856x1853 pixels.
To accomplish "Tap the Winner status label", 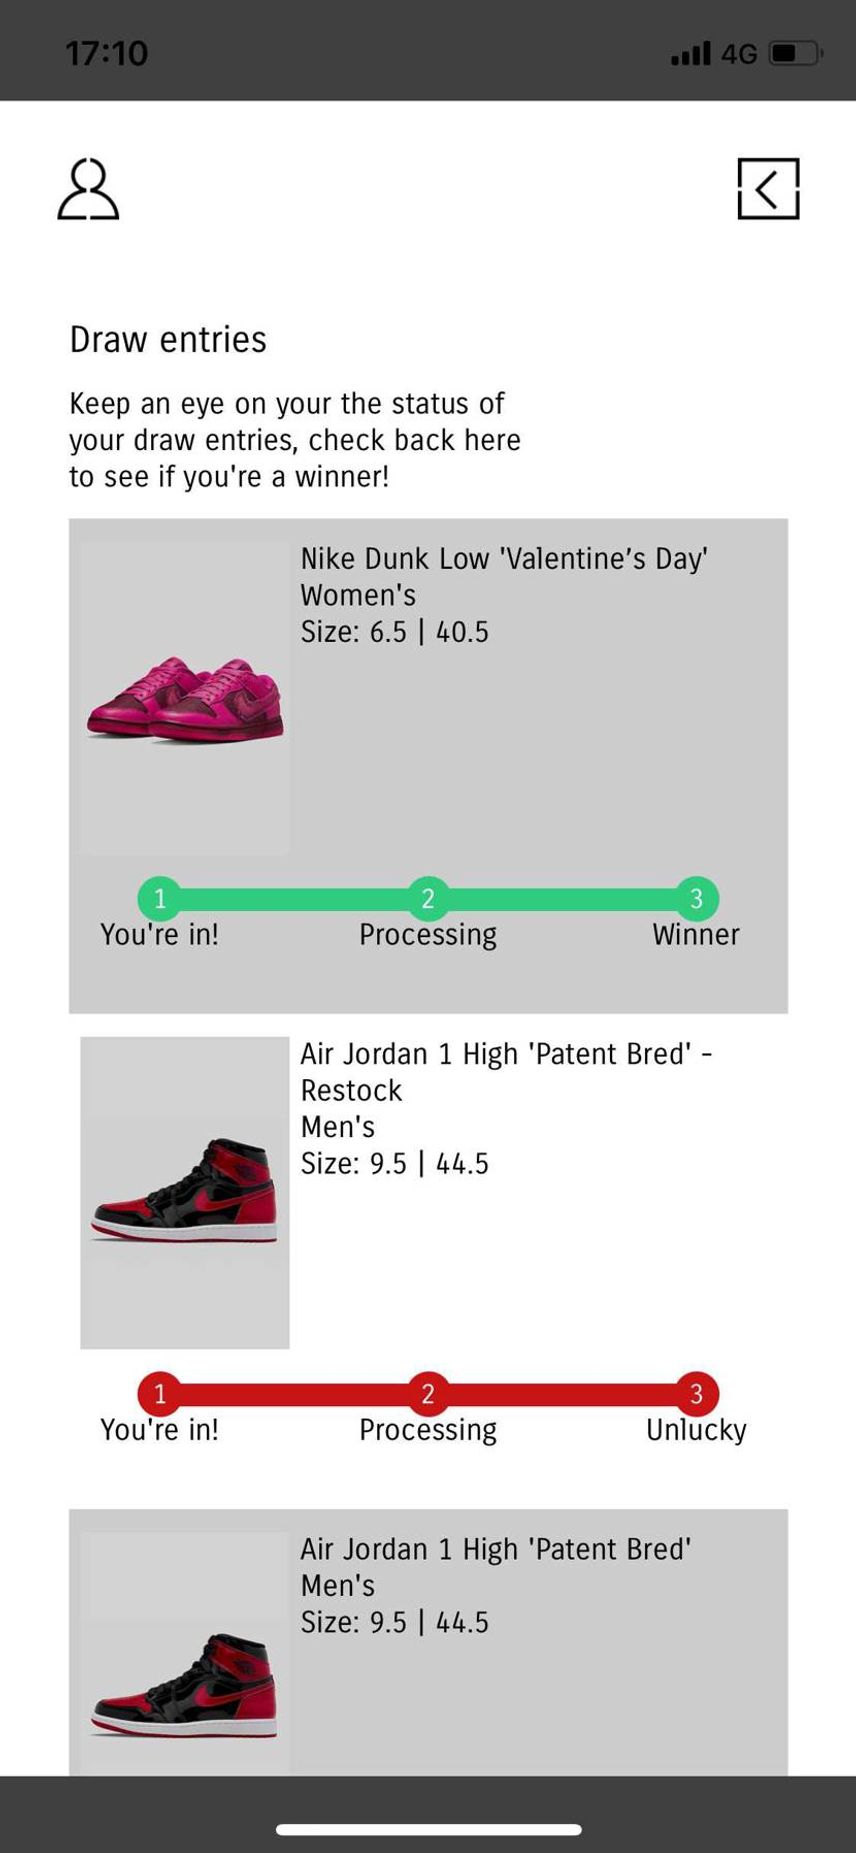I will point(696,934).
